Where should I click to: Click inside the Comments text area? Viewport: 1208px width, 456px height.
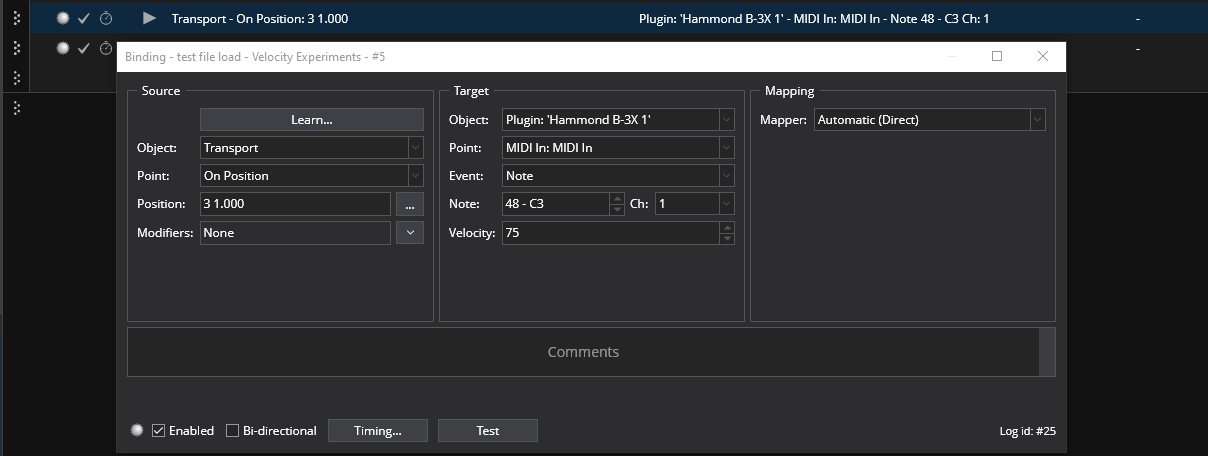click(x=583, y=352)
